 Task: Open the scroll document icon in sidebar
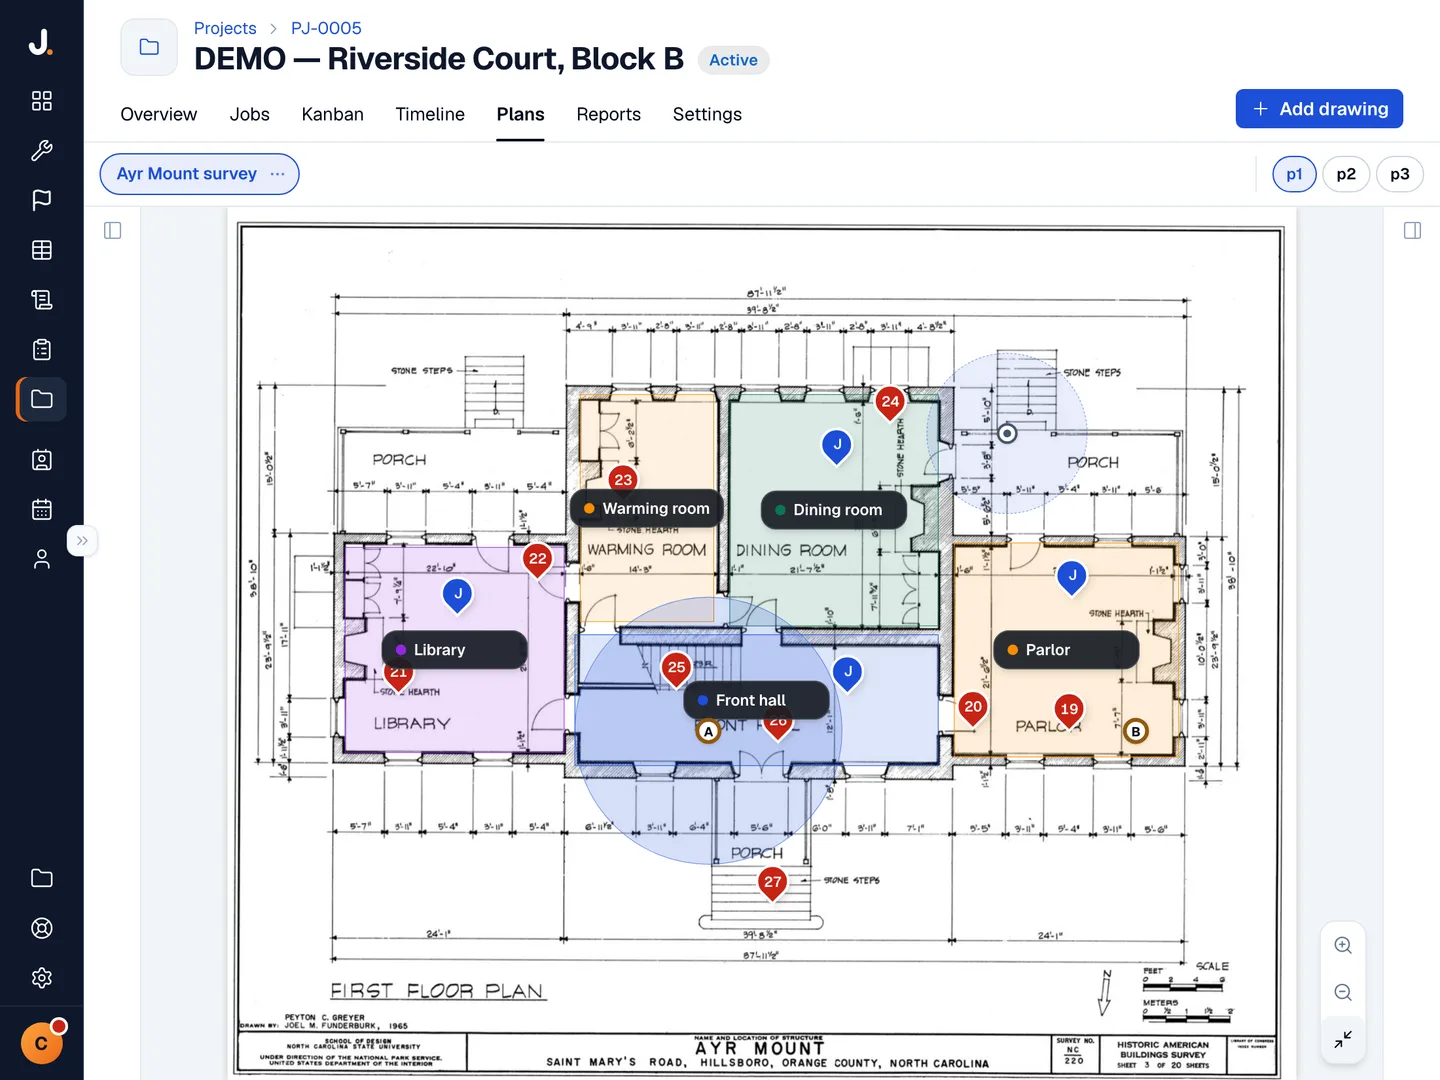click(x=42, y=300)
